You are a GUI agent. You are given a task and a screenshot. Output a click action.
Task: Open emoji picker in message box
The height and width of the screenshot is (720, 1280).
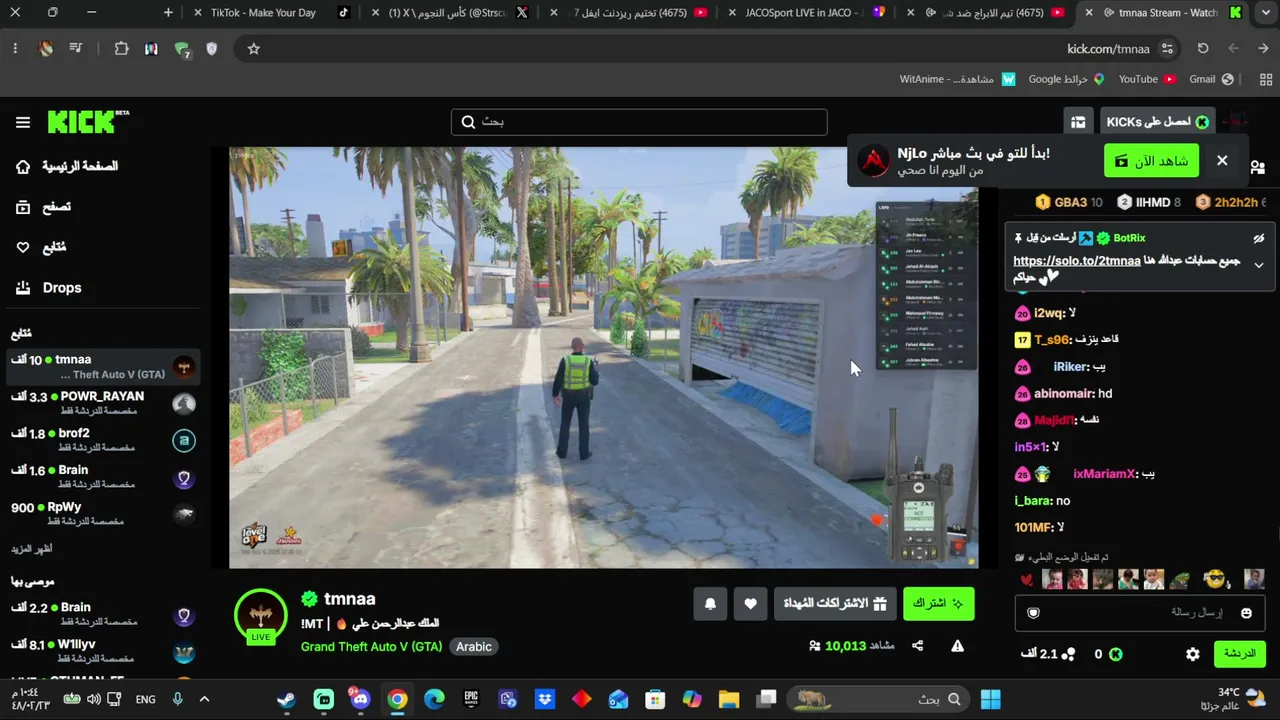(1246, 613)
